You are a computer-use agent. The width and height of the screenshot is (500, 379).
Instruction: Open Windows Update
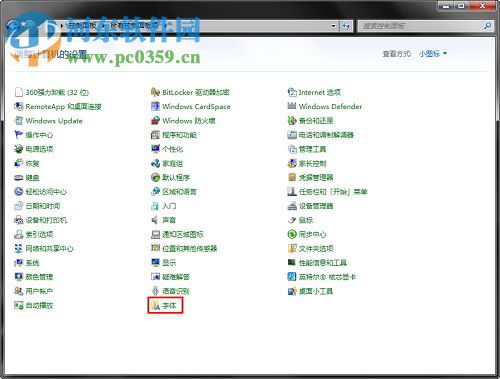click(x=48, y=121)
